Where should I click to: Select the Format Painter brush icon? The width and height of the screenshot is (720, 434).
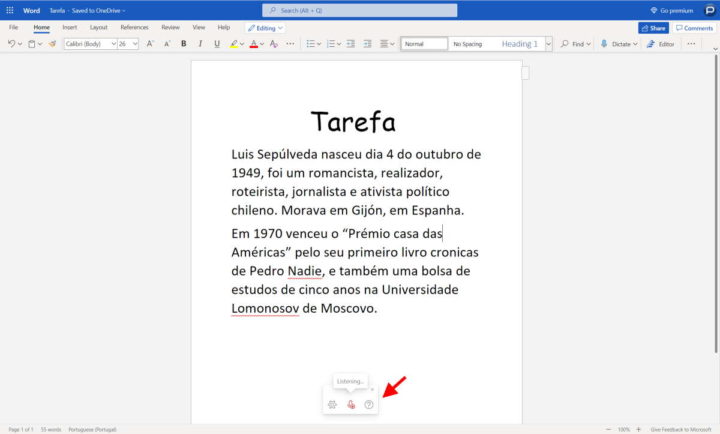click(52, 44)
